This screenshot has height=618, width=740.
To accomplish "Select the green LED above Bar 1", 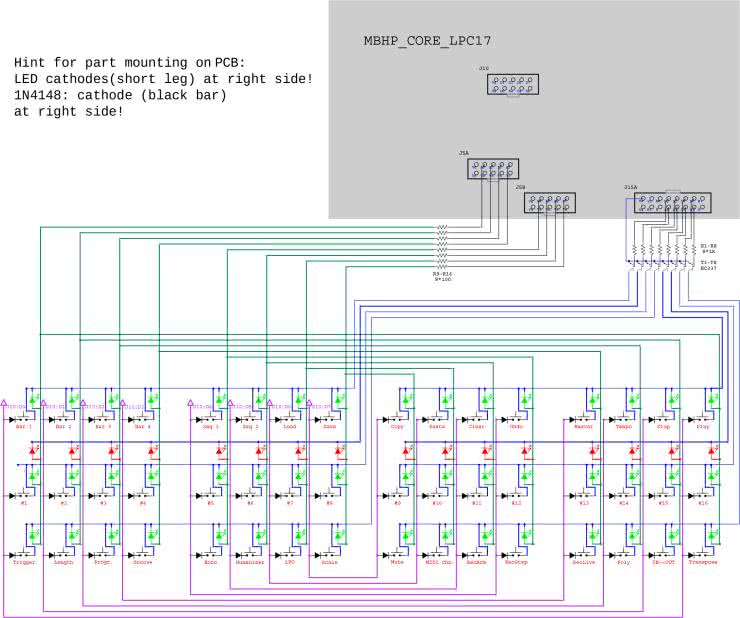I will coord(32,399).
